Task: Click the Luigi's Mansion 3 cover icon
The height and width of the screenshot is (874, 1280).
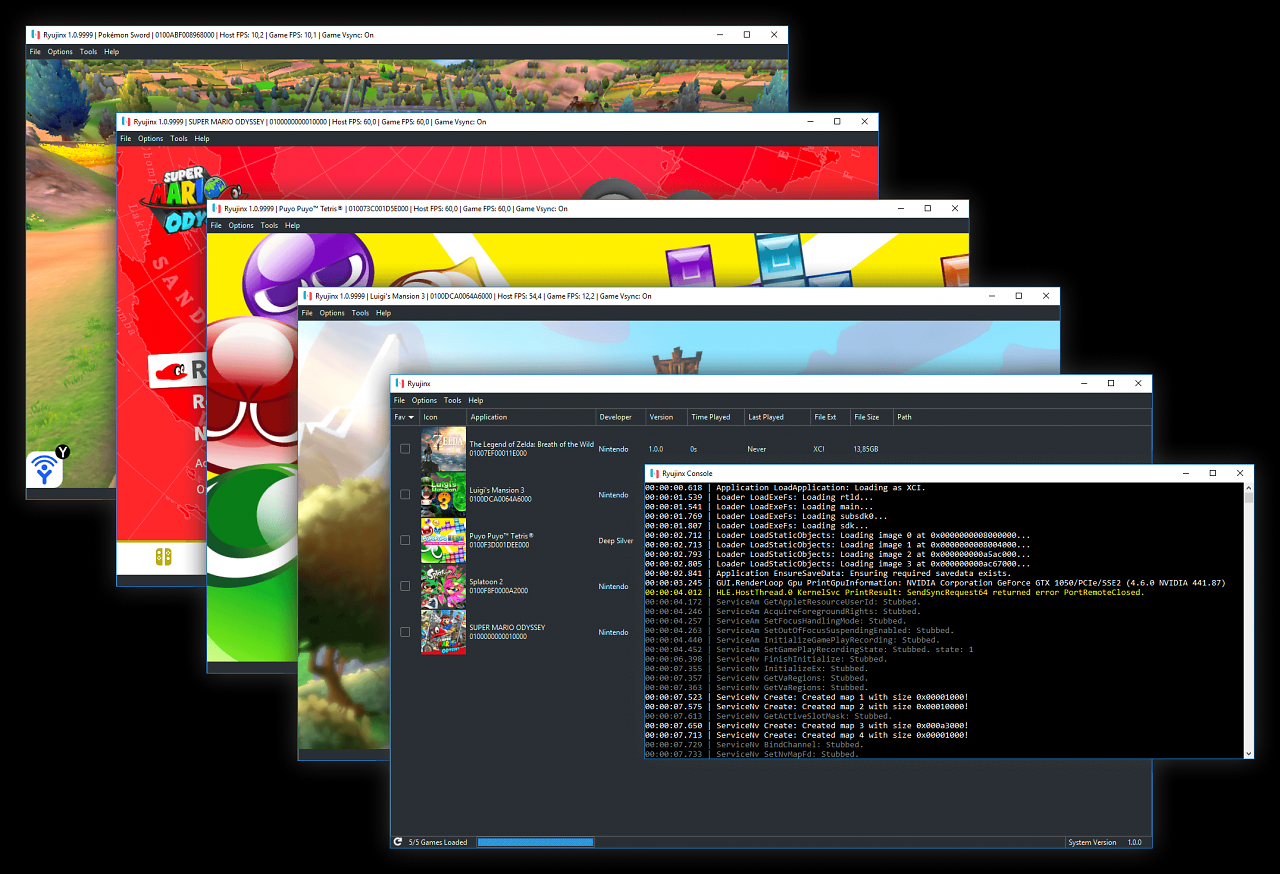Action: pyautogui.click(x=443, y=494)
